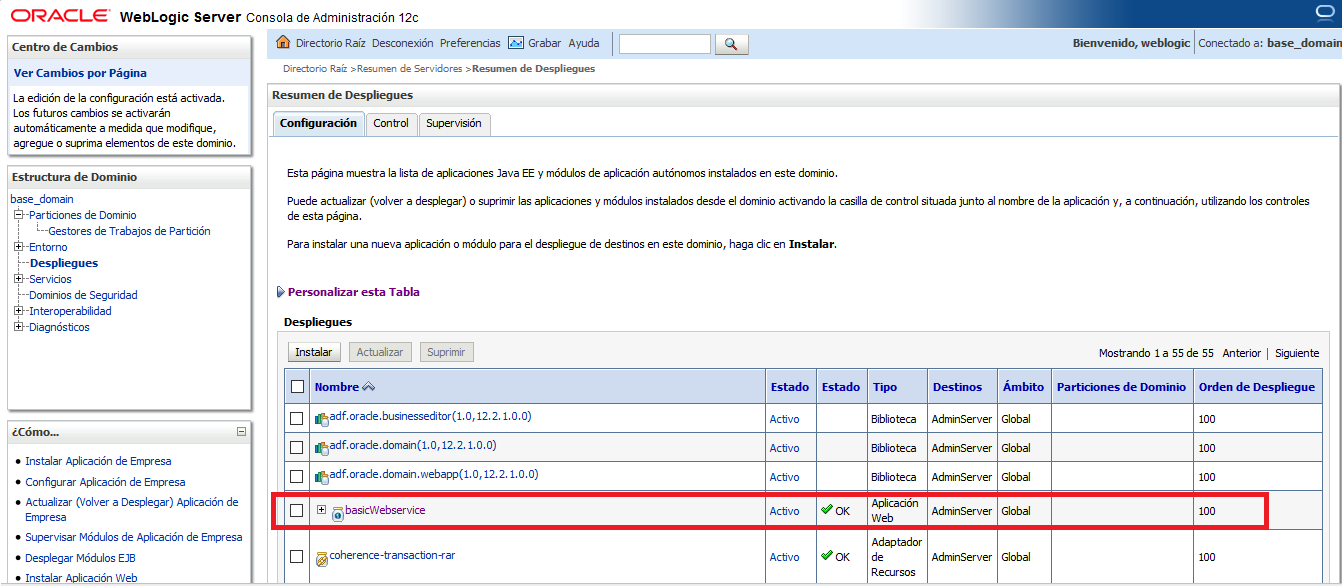The width and height of the screenshot is (1342, 586).
Task: Click Activo state for basicWebservice row
Action: pos(785,511)
